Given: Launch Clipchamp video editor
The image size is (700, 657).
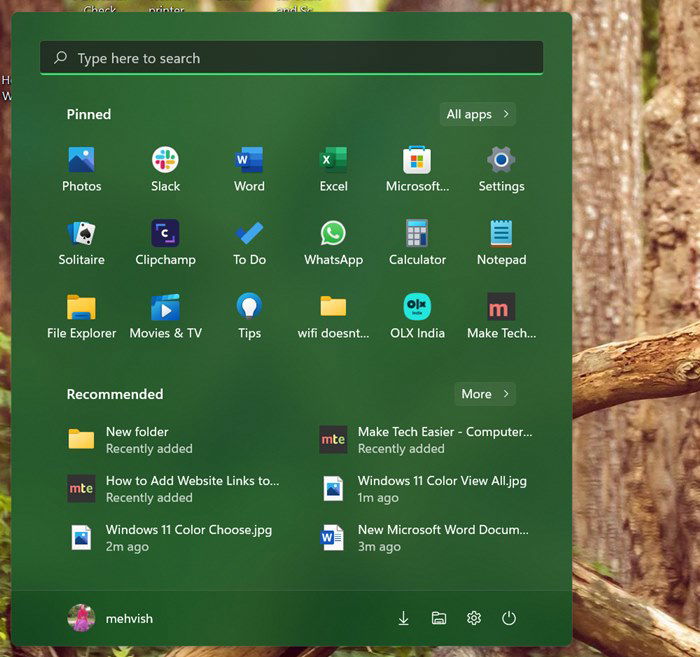Looking at the screenshot, I should pos(165,243).
